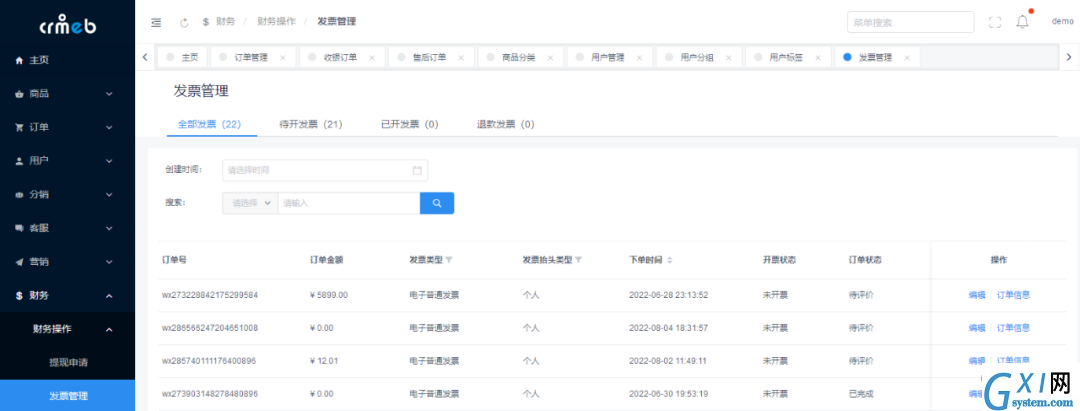The height and width of the screenshot is (411, 1080).
Task: Focus the 菜单搜索 input box
Action: (911, 22)
